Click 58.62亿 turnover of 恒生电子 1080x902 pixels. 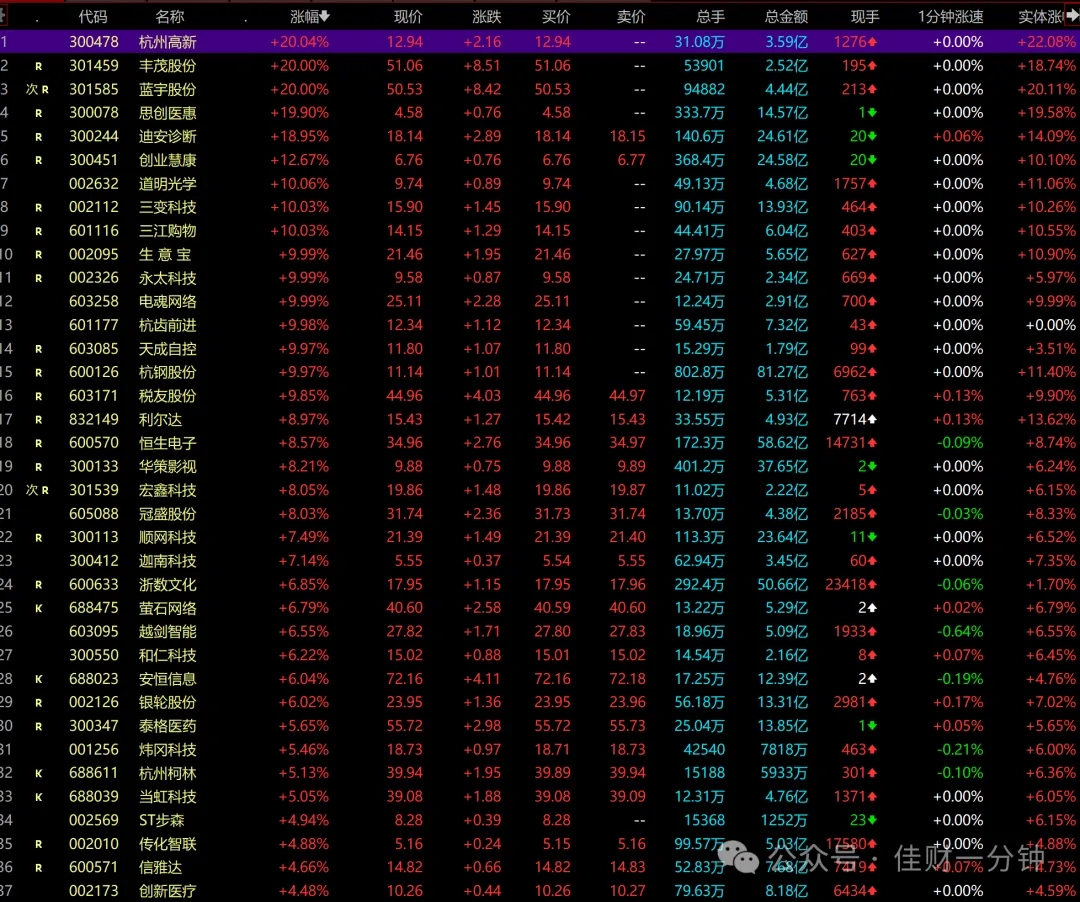(782, 443)
